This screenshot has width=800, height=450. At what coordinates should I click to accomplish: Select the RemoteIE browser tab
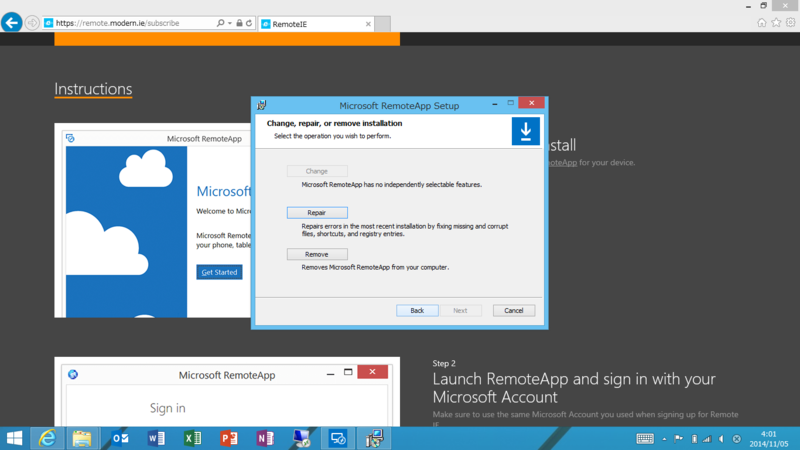(x=314, y=24)
